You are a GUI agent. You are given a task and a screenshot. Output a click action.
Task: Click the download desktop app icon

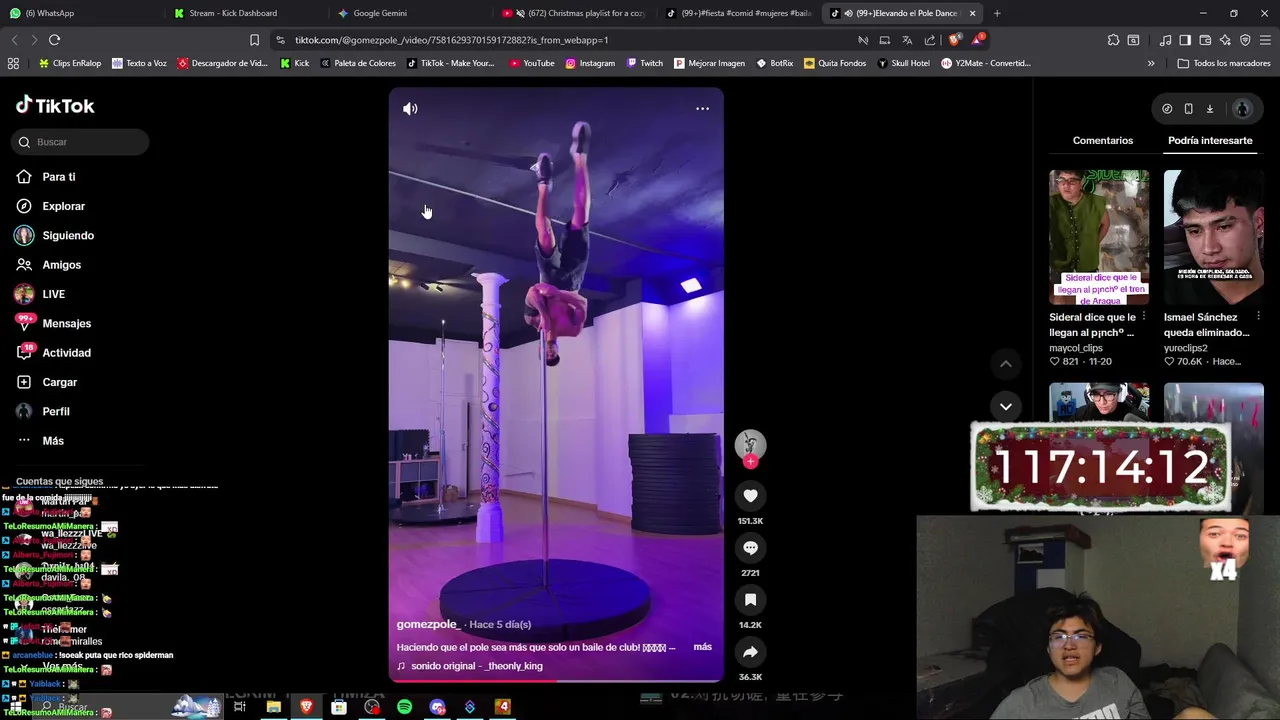pyautogui.click(x=1209, y=108)
